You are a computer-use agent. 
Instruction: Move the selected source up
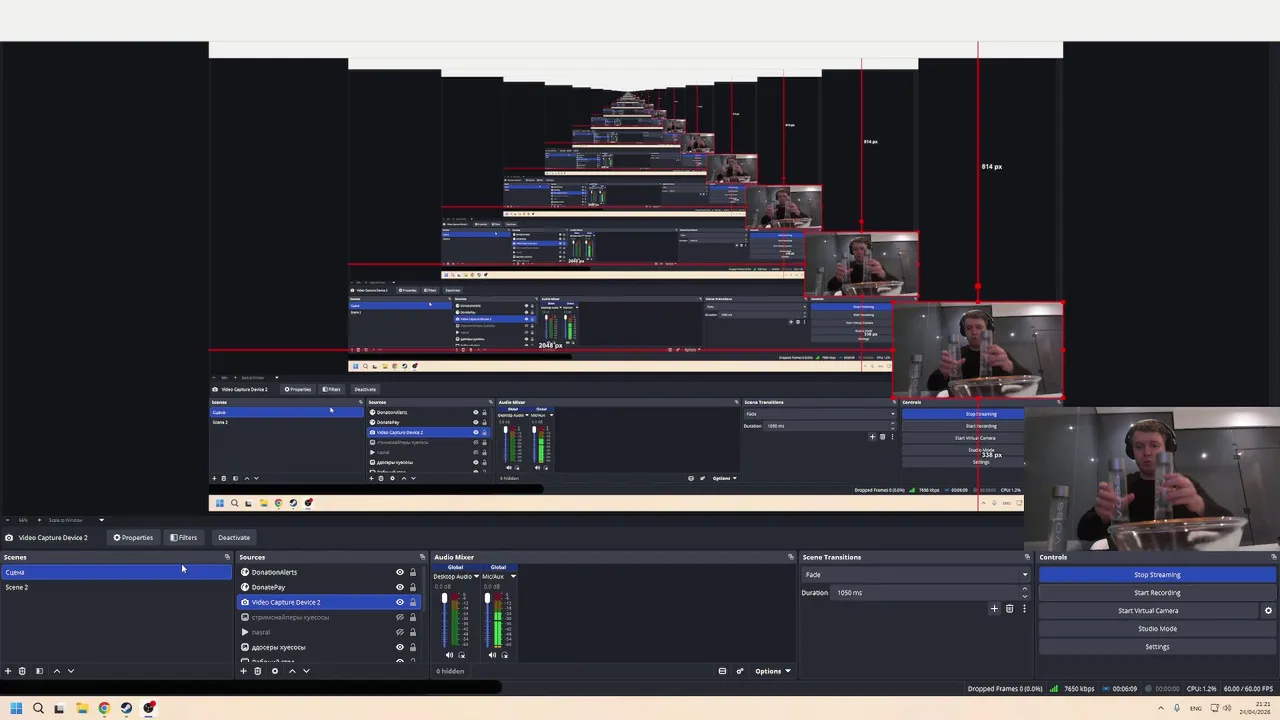click(292, 671)
